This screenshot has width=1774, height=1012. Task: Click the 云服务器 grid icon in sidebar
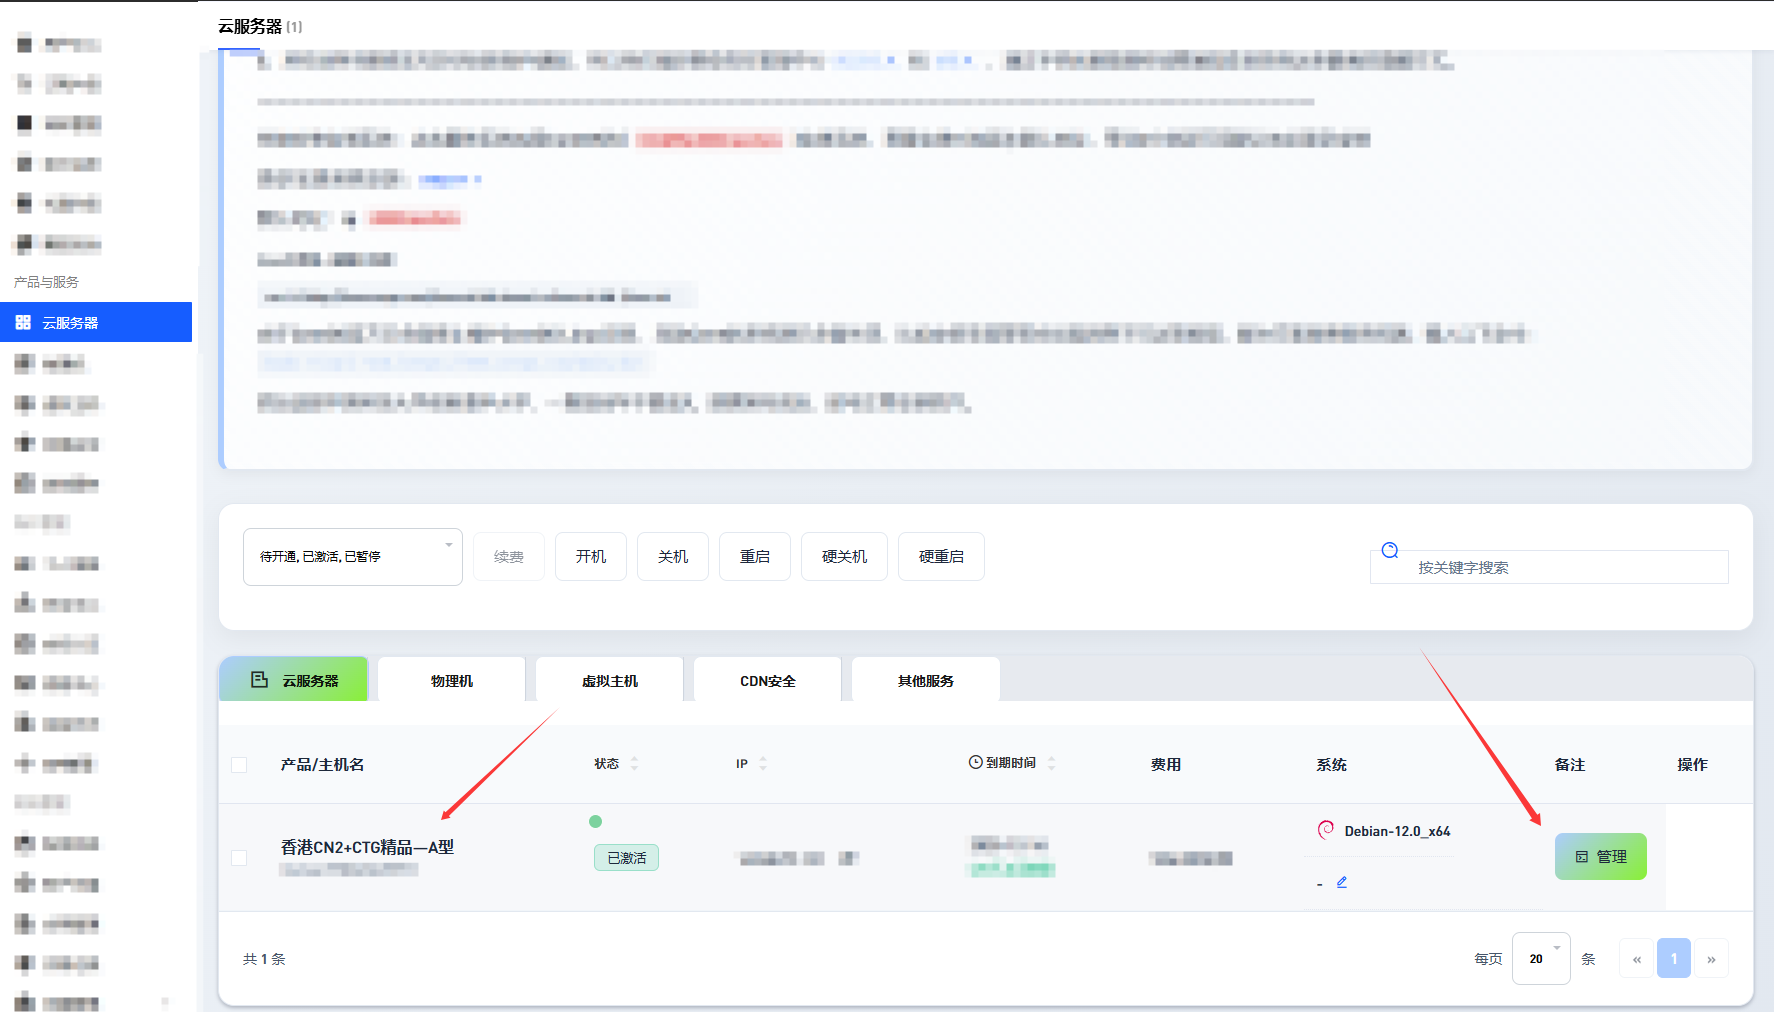click(23, 323)
